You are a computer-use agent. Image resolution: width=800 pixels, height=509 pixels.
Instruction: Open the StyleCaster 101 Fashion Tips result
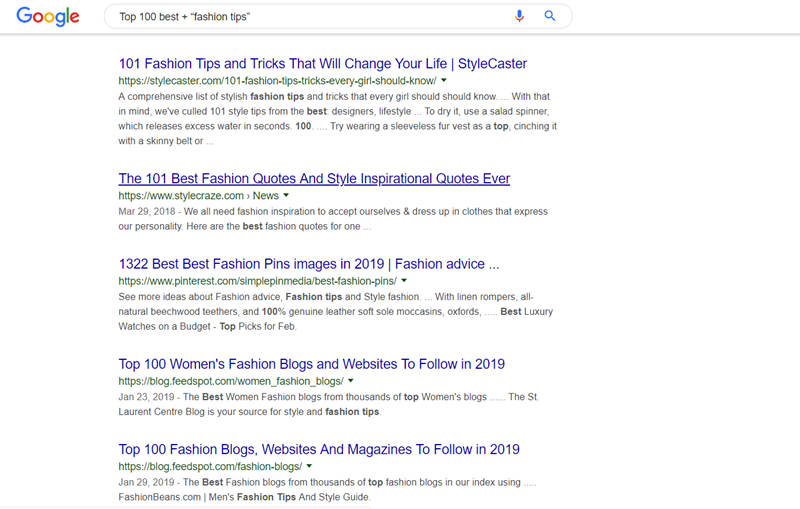pyautogui.click(x=322, y=64)
